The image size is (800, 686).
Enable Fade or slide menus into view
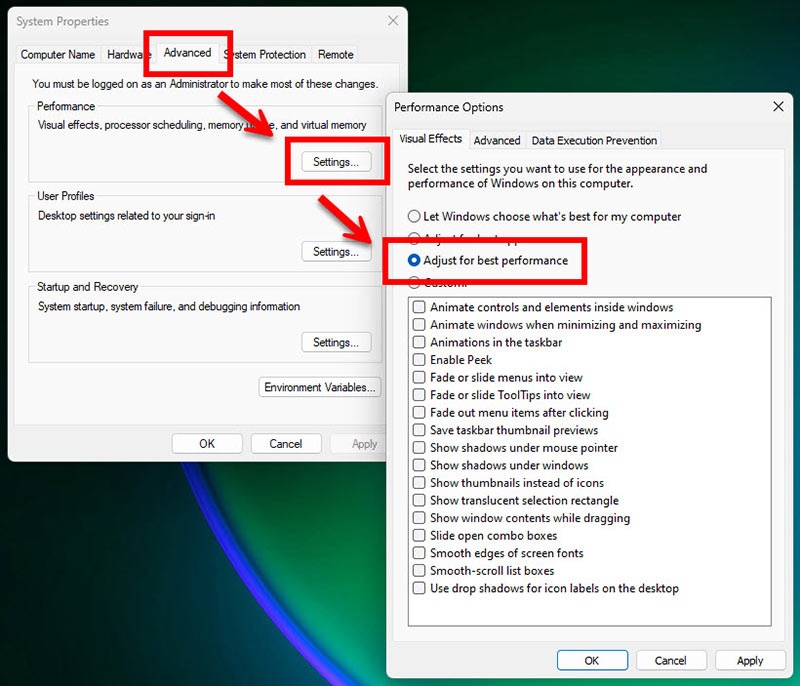pyautogui.click(x=497, y=377)
